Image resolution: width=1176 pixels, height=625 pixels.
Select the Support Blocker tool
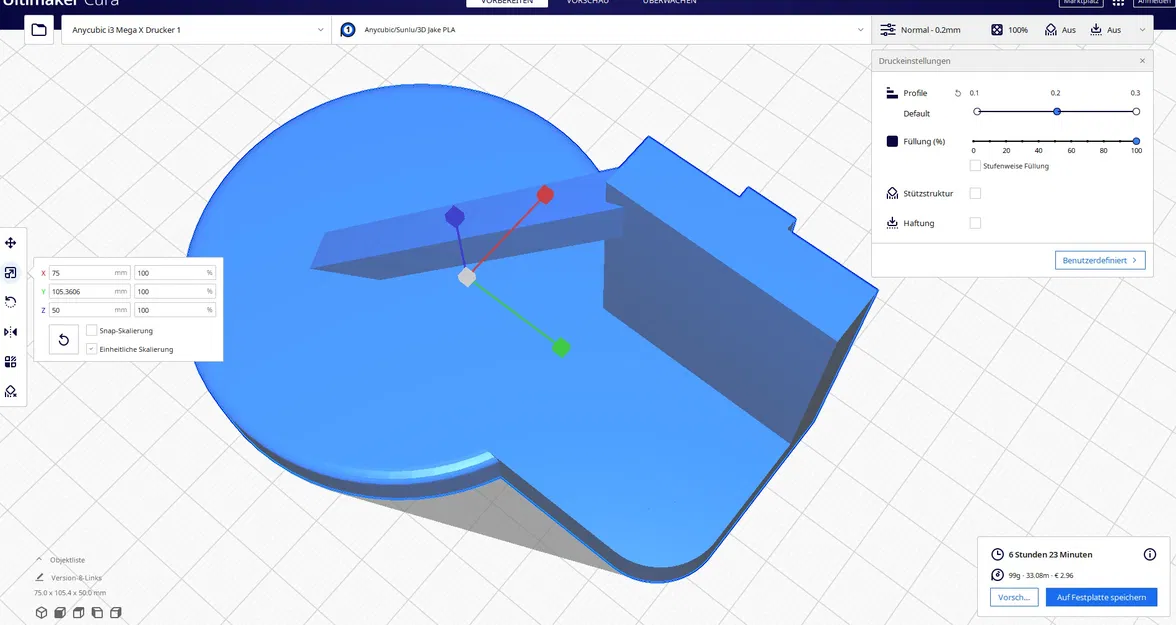click(x=10, y=392)
